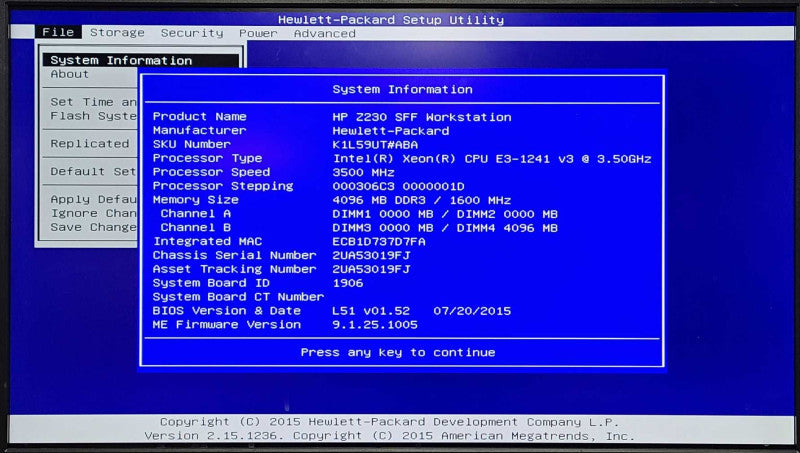The width and height of the screenshot is (800, 453).
Task: Open the Advanced menu
Action: coord(324,34)
